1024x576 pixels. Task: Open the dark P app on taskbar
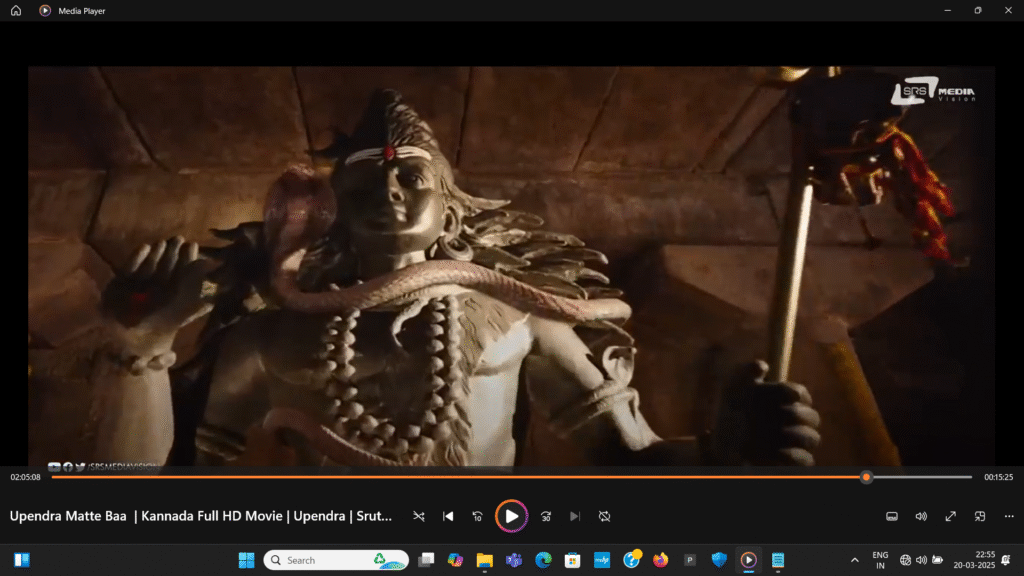pyautogui.click(x=690, y=560)
